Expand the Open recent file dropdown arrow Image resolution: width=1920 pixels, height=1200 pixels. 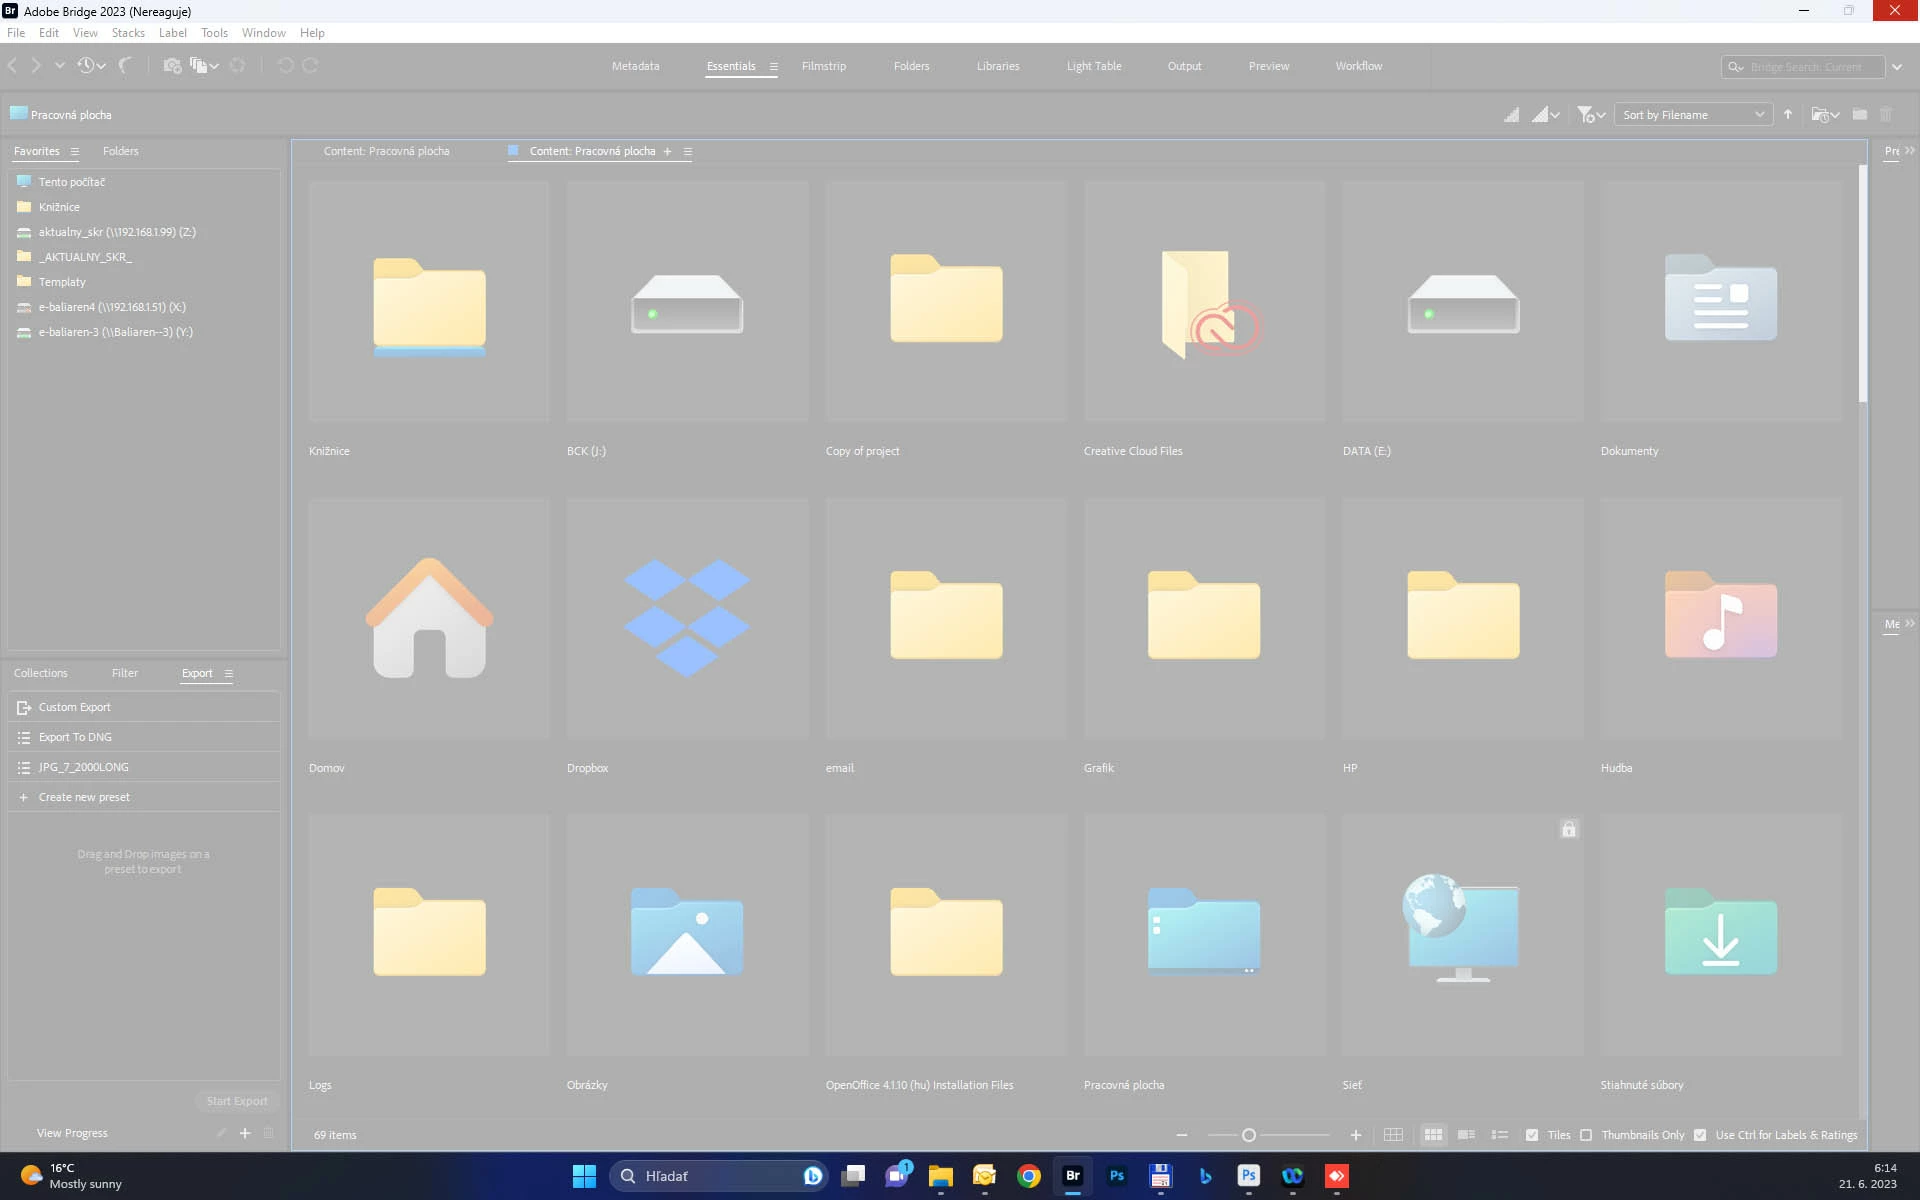(1834, 116)
